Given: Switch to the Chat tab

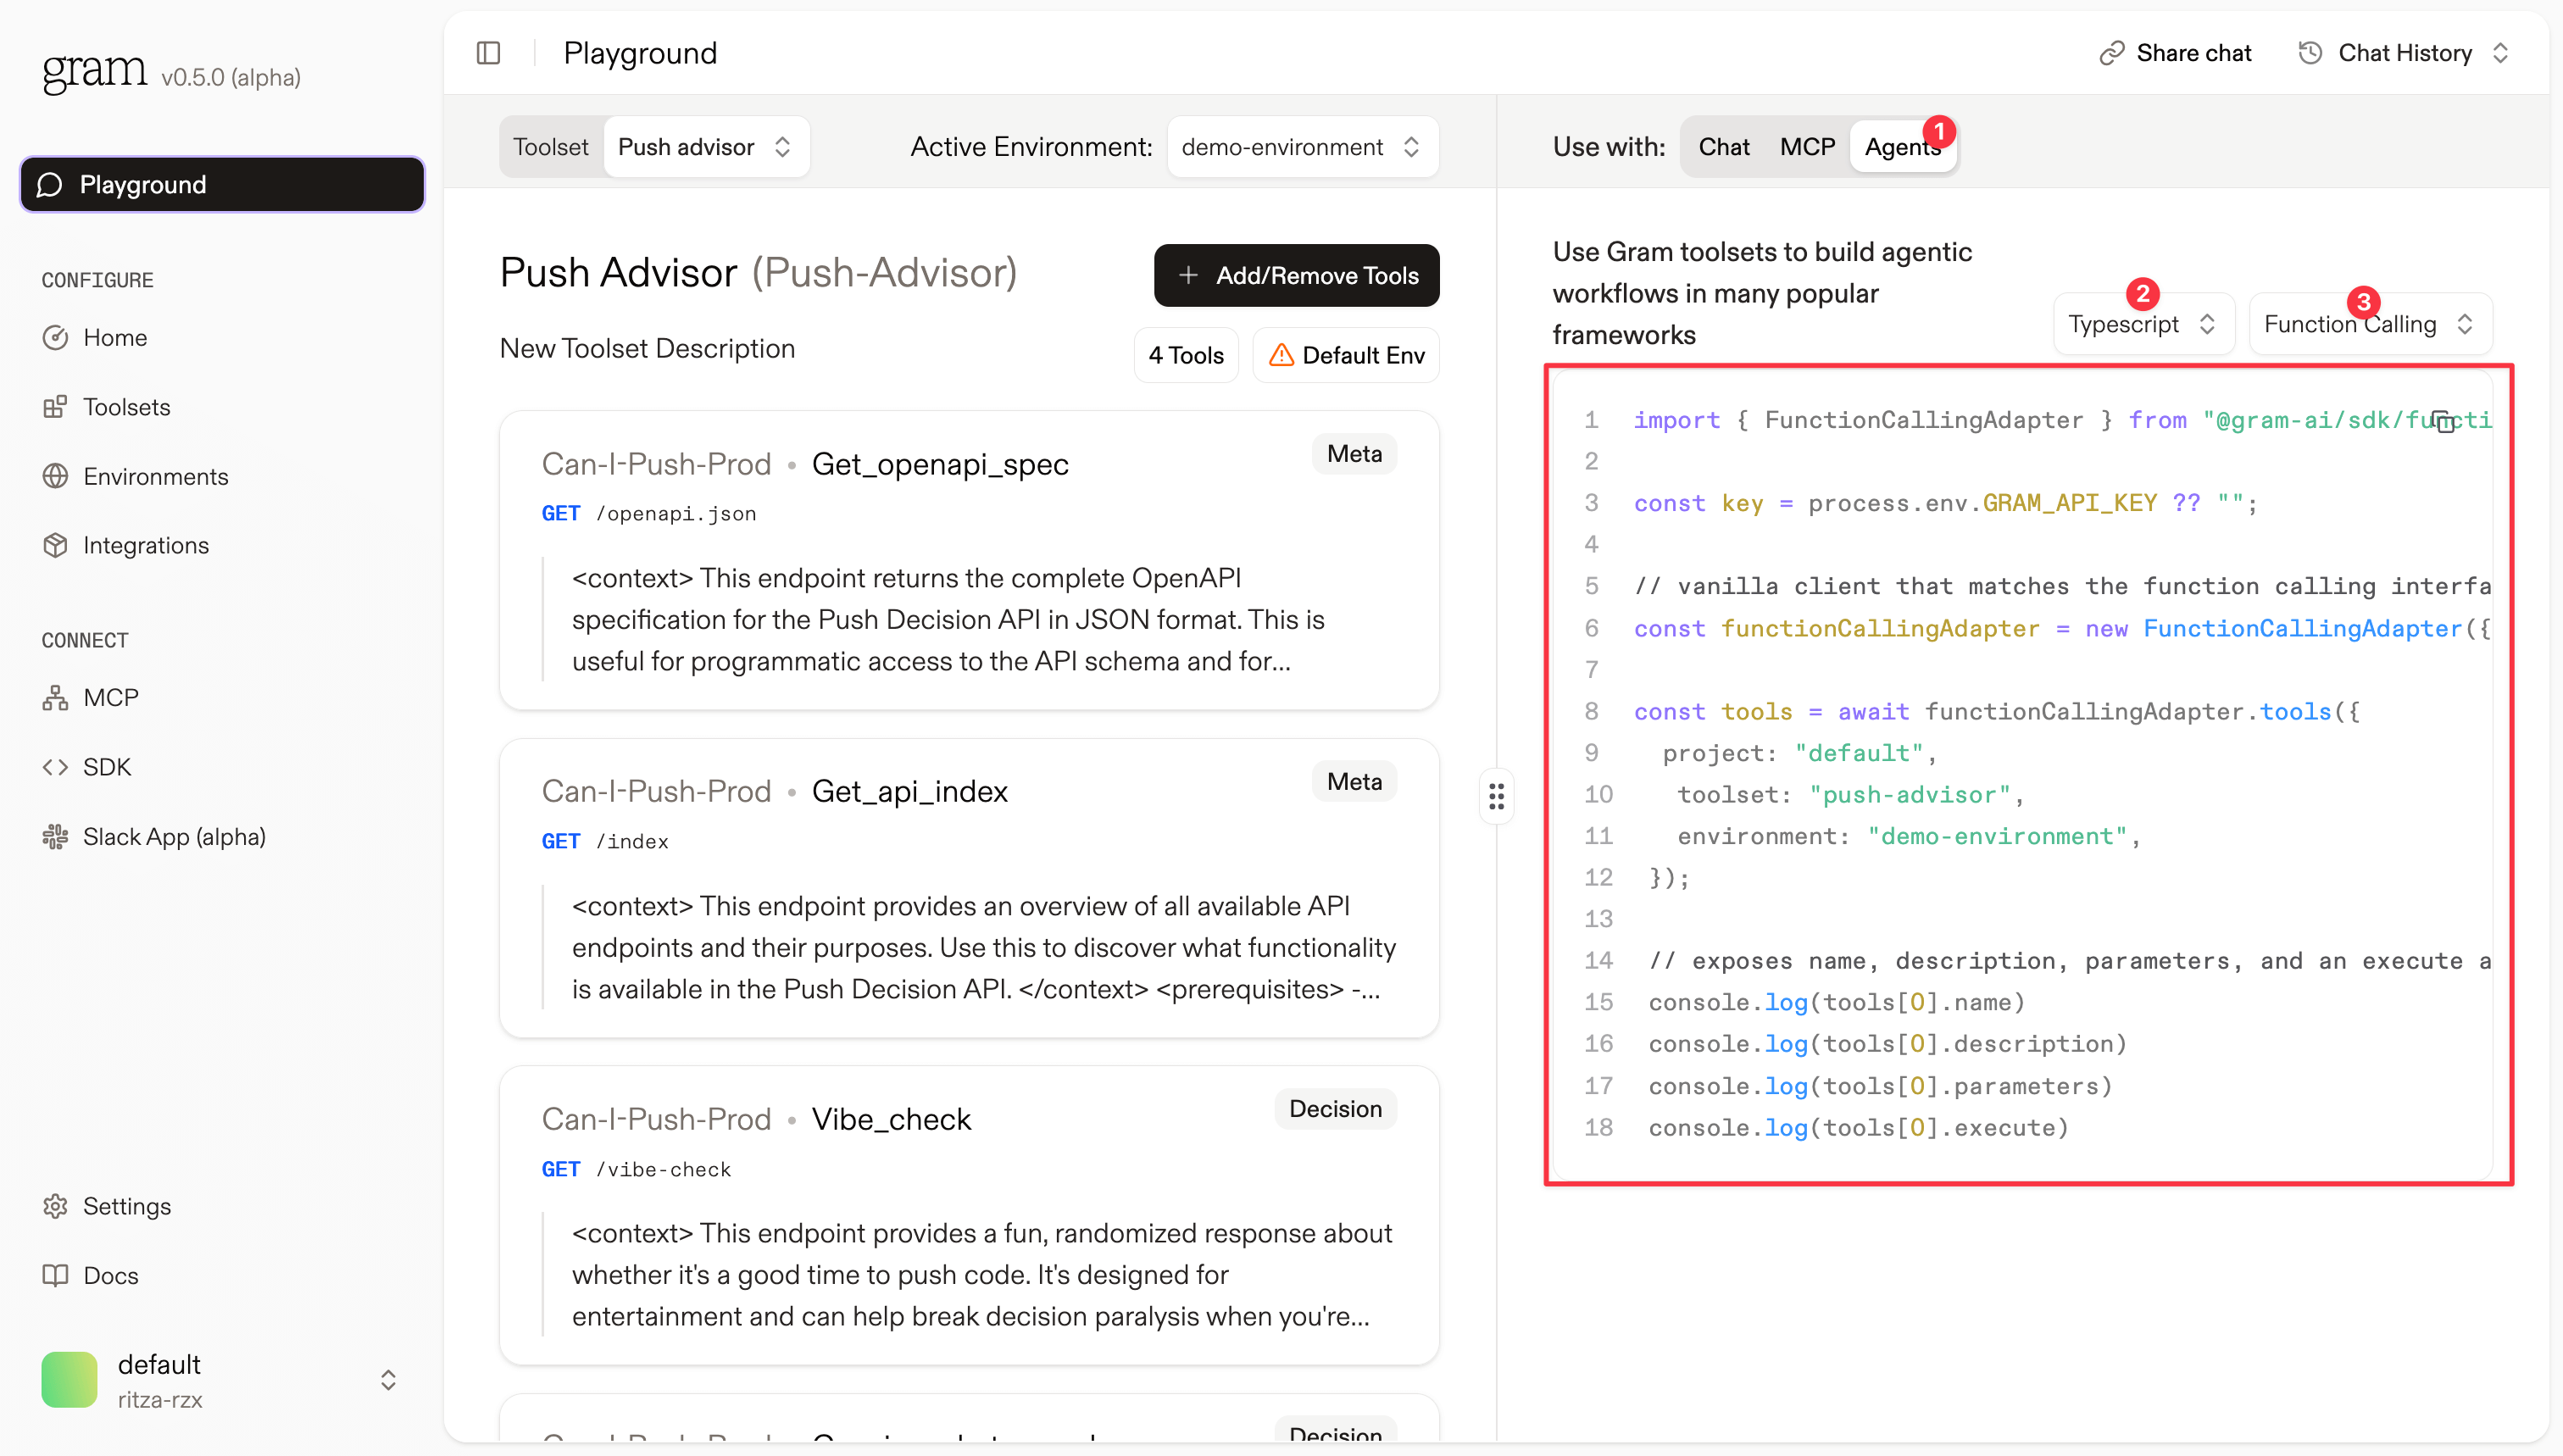Looking at the screenshot, I should click(1723, 147).
